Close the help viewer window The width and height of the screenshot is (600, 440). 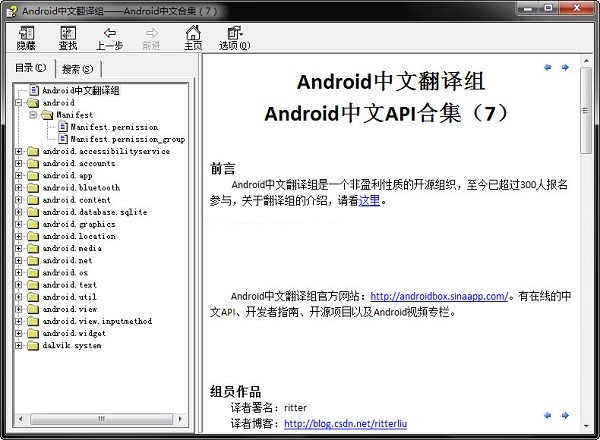pos(577,8)
